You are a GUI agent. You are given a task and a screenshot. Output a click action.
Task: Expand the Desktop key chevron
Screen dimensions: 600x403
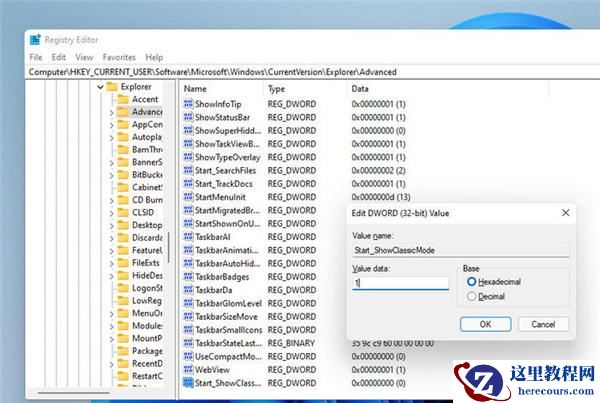pos(111,226)
